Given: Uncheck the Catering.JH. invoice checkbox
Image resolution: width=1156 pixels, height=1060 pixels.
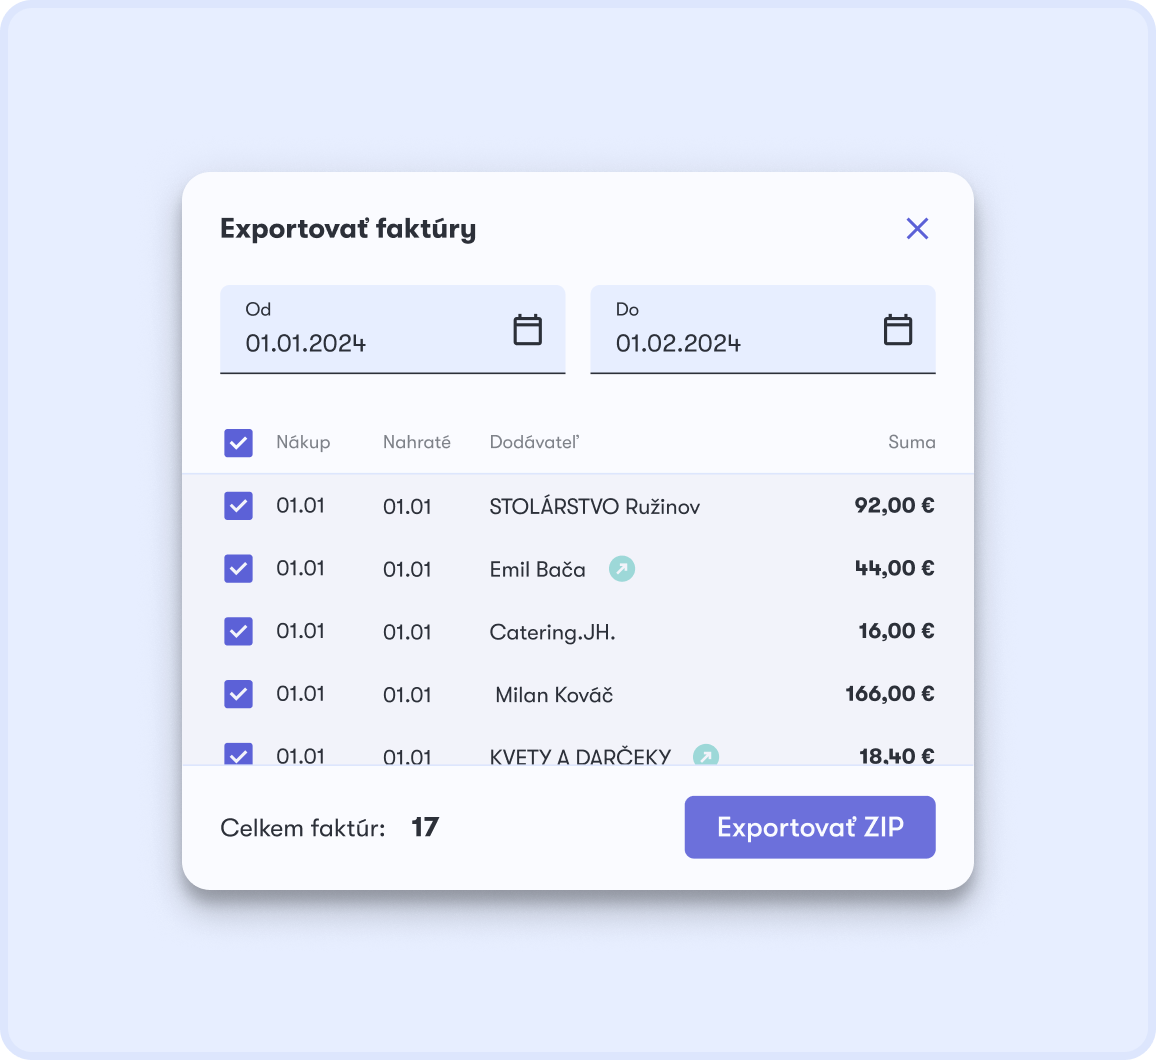Looking at the screenshot, I should point(238,631).
